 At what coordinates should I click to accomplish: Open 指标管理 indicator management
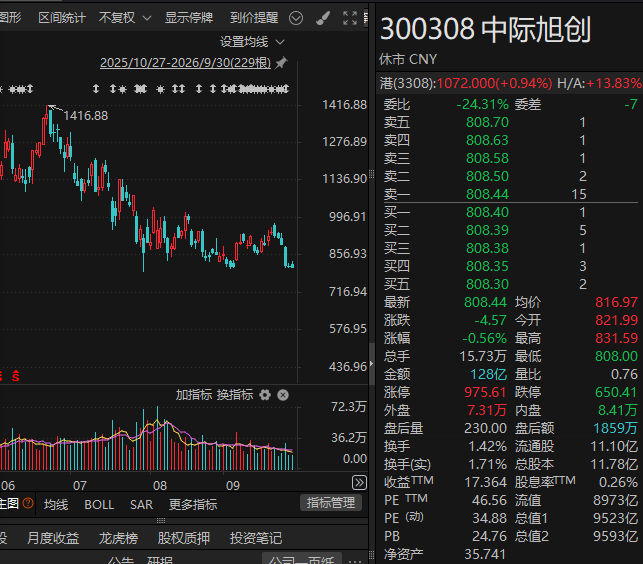click(x=331, y=502)
